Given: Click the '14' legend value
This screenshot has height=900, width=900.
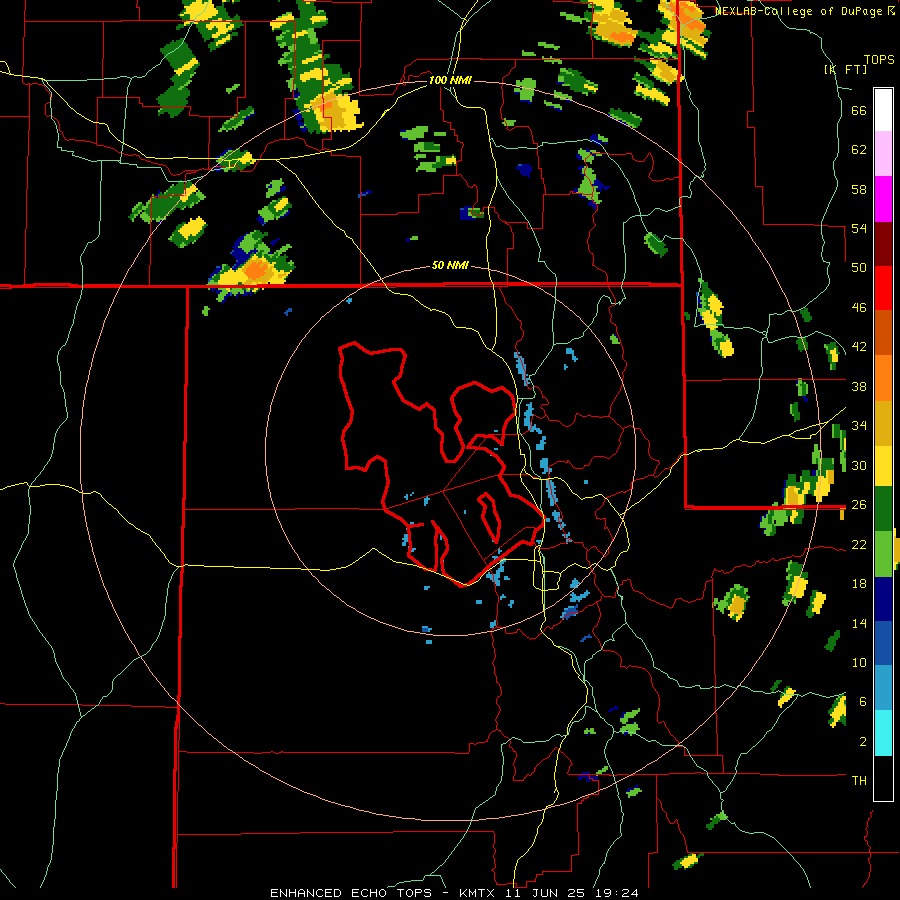Looking at the screenshot, I should 859,623.
